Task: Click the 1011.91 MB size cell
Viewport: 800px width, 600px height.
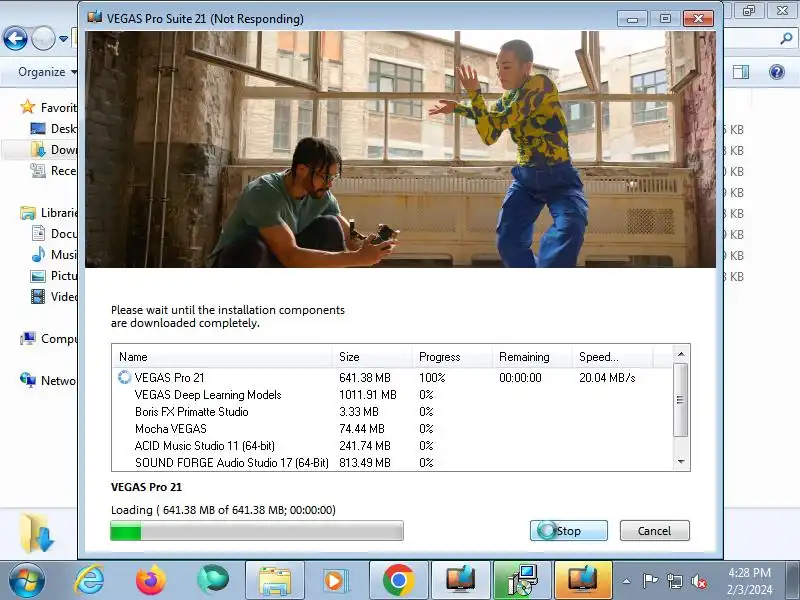Action: [x=367, y=395]
